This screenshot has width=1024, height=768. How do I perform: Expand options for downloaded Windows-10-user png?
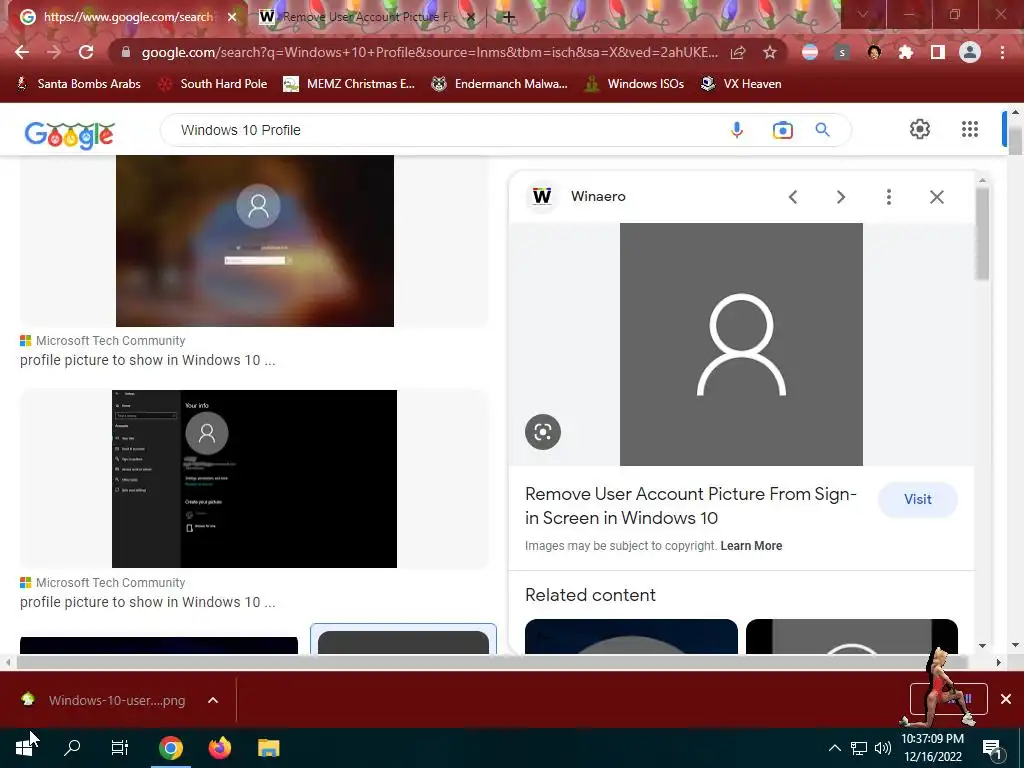coord(213,700)
